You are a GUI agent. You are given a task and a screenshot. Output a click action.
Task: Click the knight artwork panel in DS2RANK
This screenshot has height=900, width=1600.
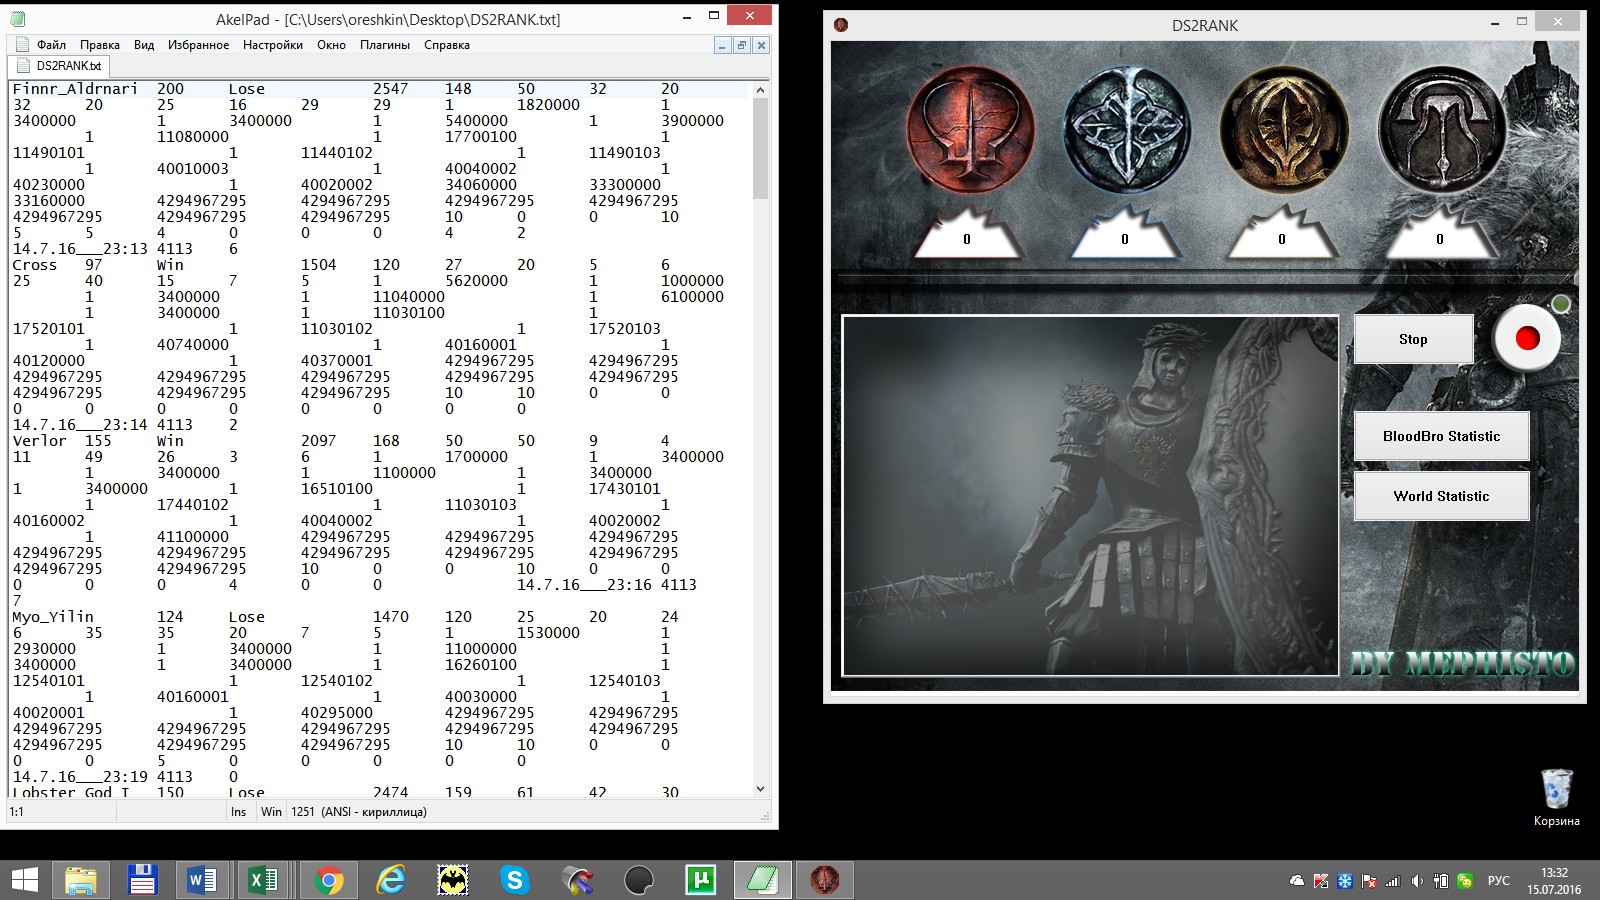tap(1090, 496)
